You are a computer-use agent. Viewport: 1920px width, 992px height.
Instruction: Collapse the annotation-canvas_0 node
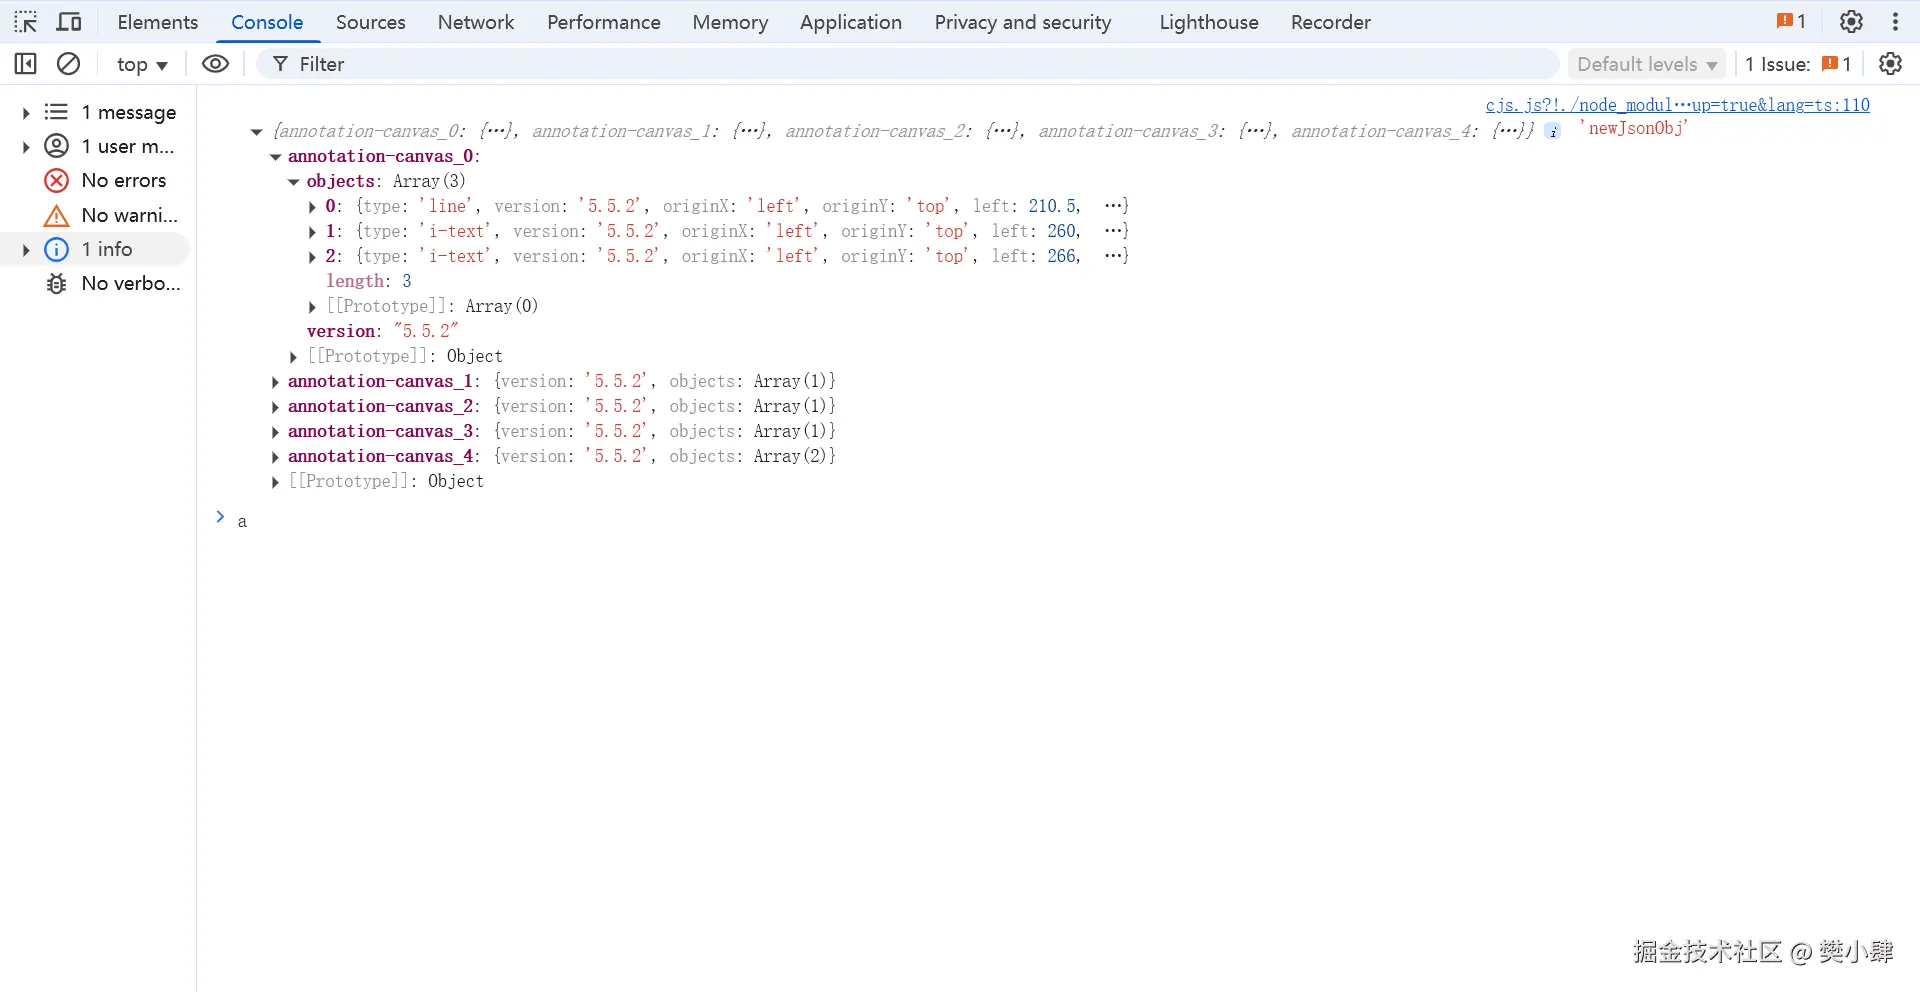pyautogui.click(x=275, y=157)
